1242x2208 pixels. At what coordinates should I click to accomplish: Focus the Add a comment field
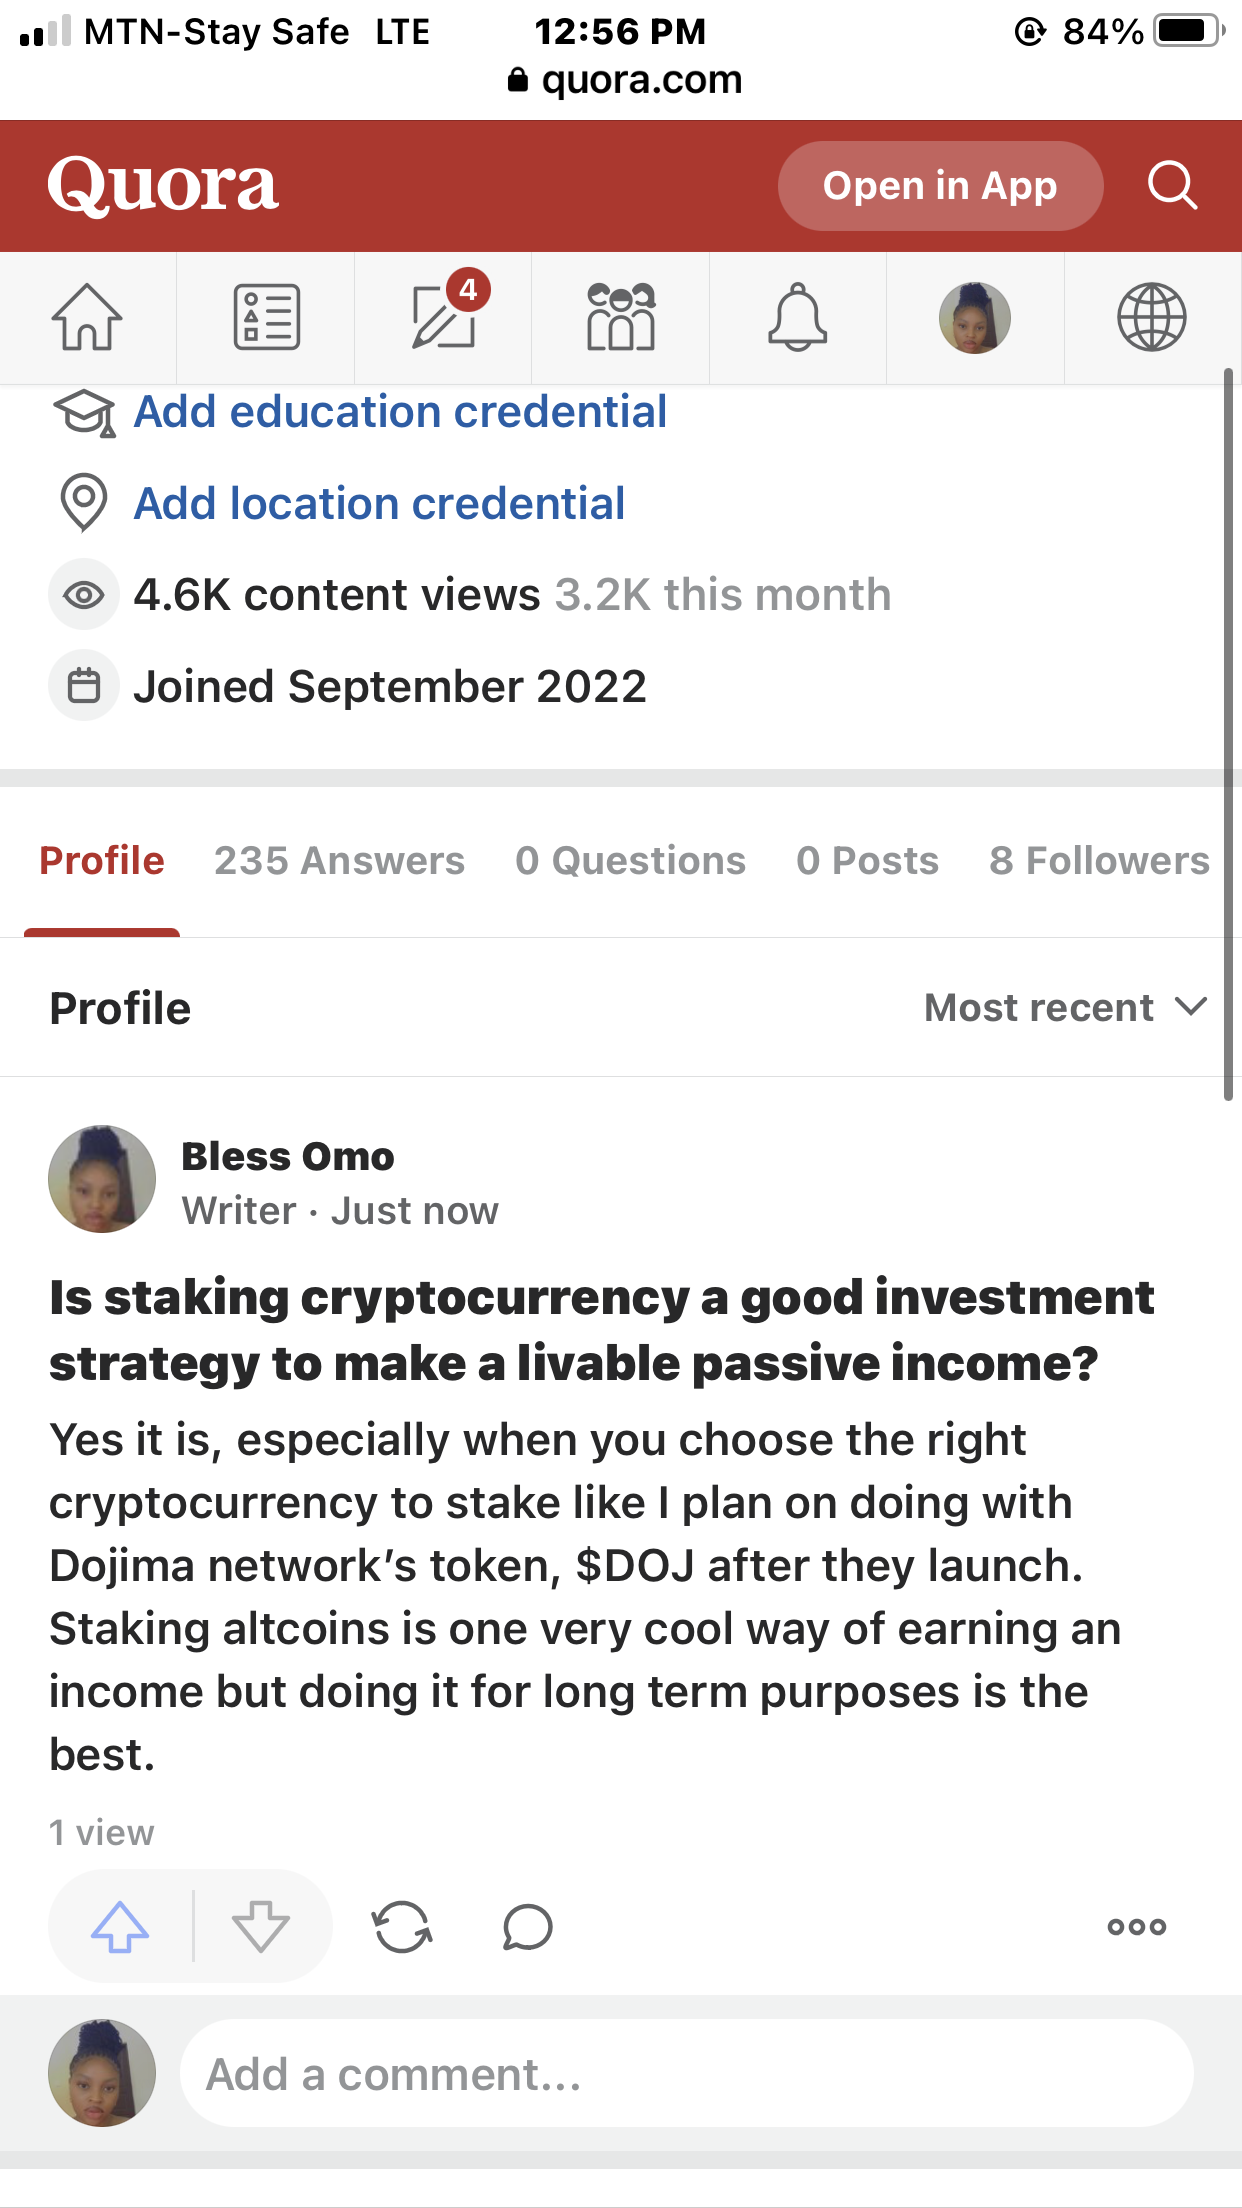point(686,2073)
